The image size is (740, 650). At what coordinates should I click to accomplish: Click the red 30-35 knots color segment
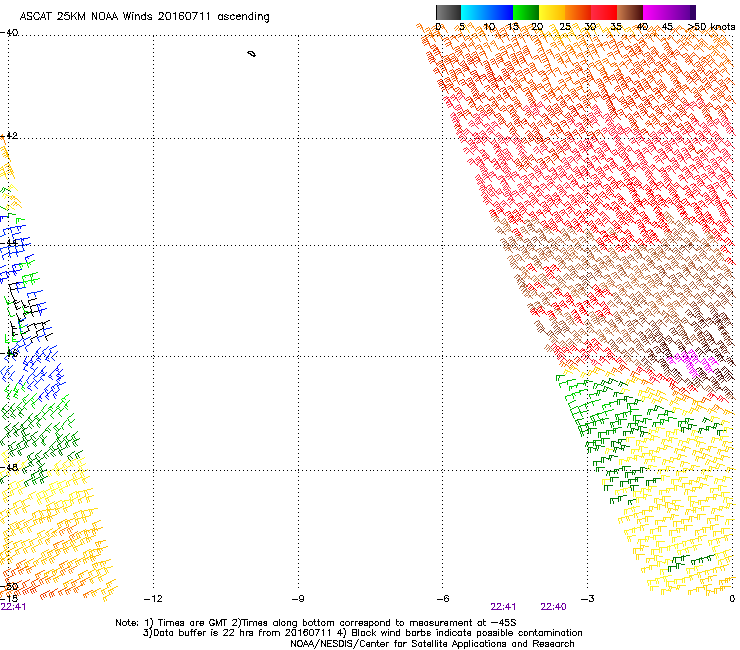[604, 12]
